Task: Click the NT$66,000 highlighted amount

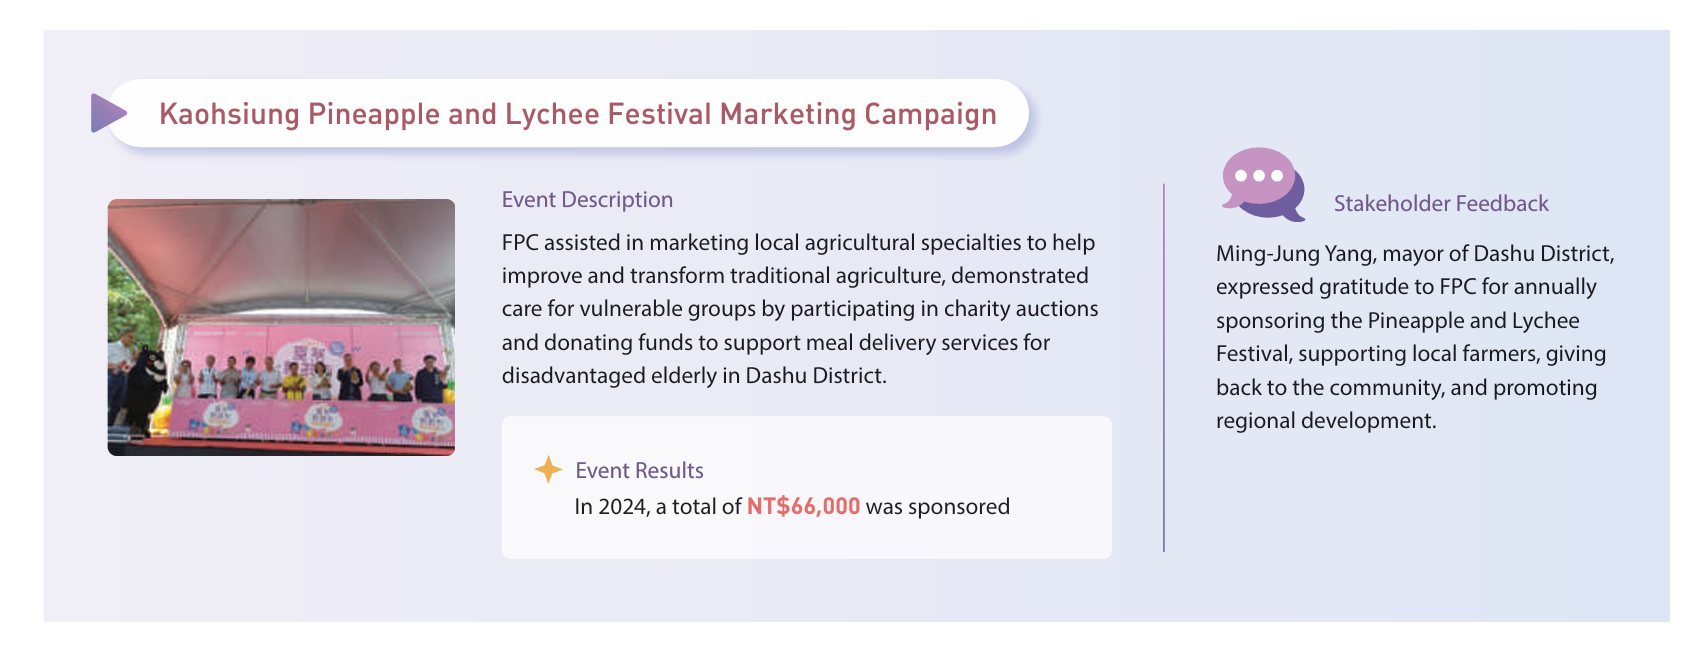Action: point(803,506)
